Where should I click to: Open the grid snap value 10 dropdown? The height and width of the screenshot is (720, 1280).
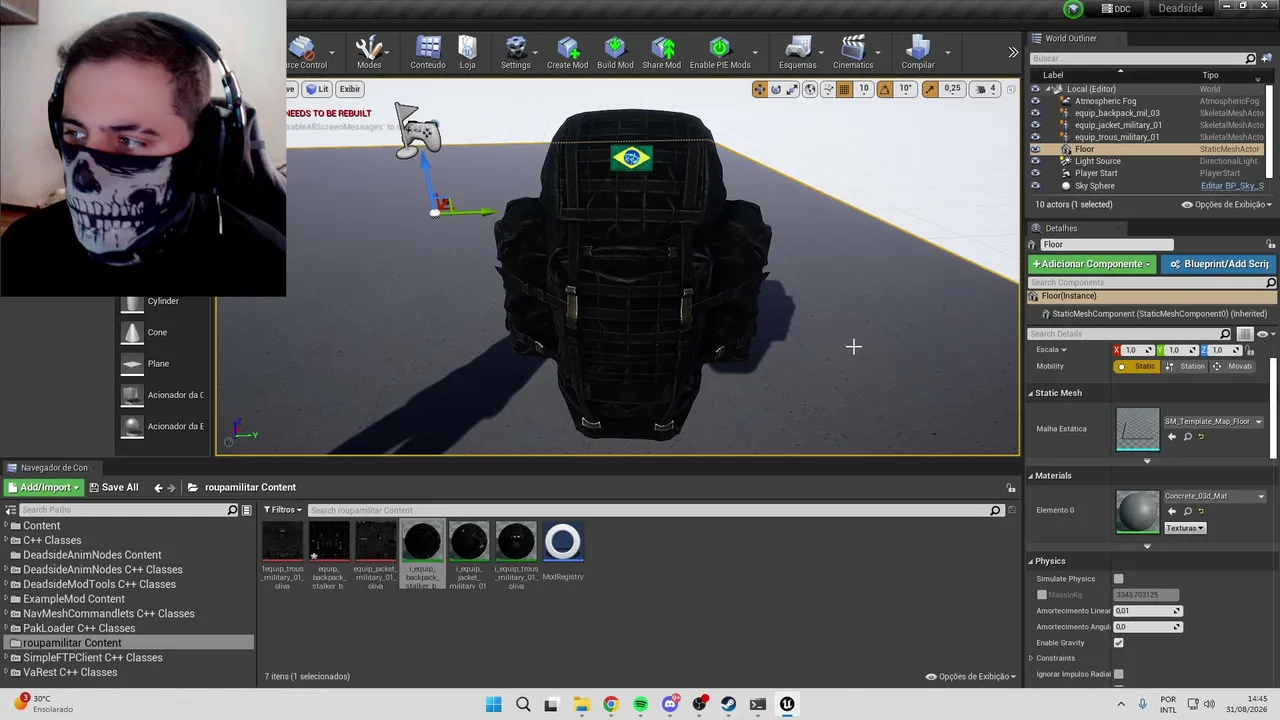[864, 89]
